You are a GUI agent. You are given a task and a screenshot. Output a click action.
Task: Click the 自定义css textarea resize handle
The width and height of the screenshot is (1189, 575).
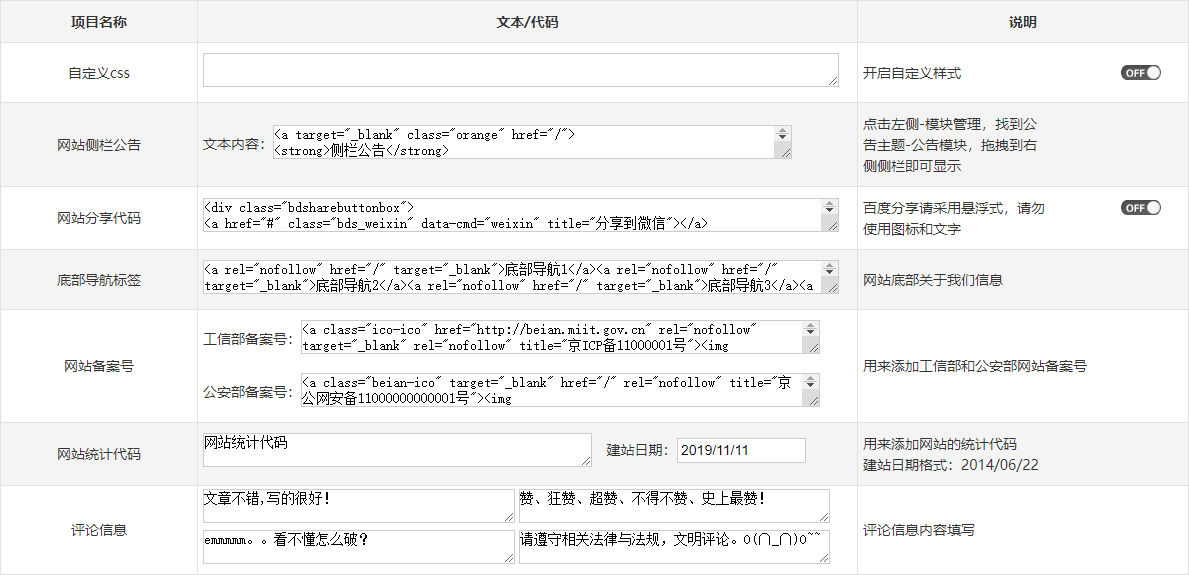click(x=832, y=81)
